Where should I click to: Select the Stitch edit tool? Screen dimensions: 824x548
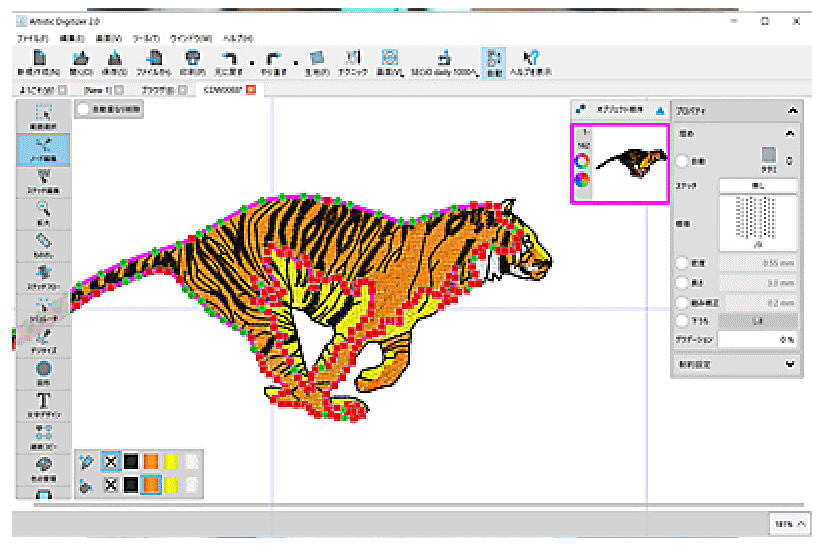44,181
